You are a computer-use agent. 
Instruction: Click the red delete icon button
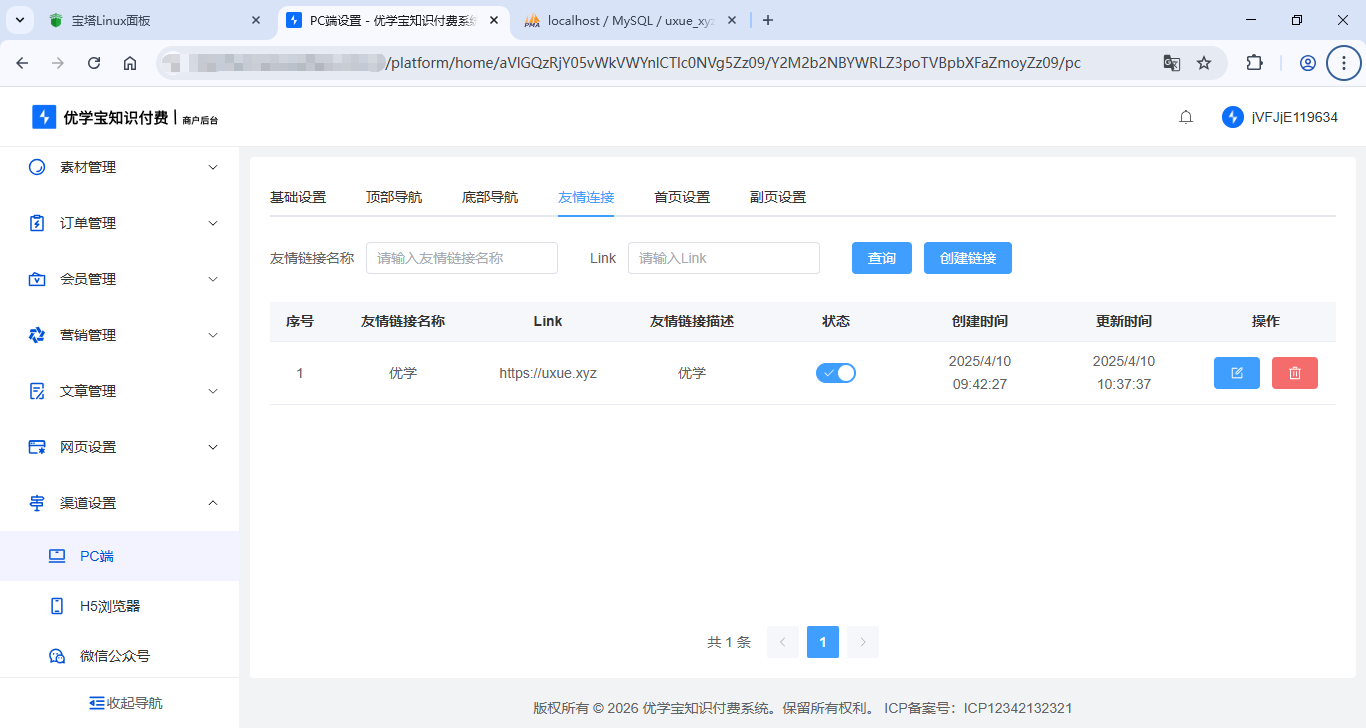tap(1294, 373)
